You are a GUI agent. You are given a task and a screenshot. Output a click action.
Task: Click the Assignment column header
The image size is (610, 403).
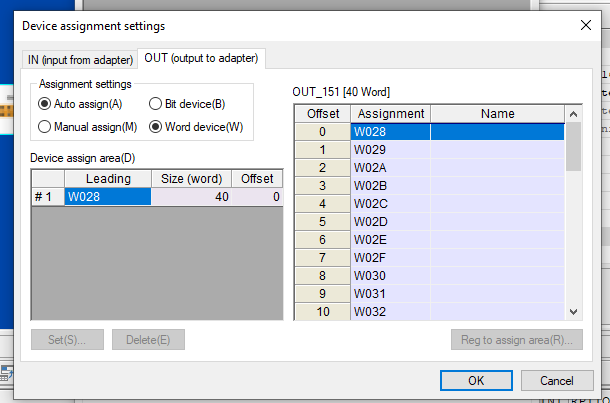point(391,114)
